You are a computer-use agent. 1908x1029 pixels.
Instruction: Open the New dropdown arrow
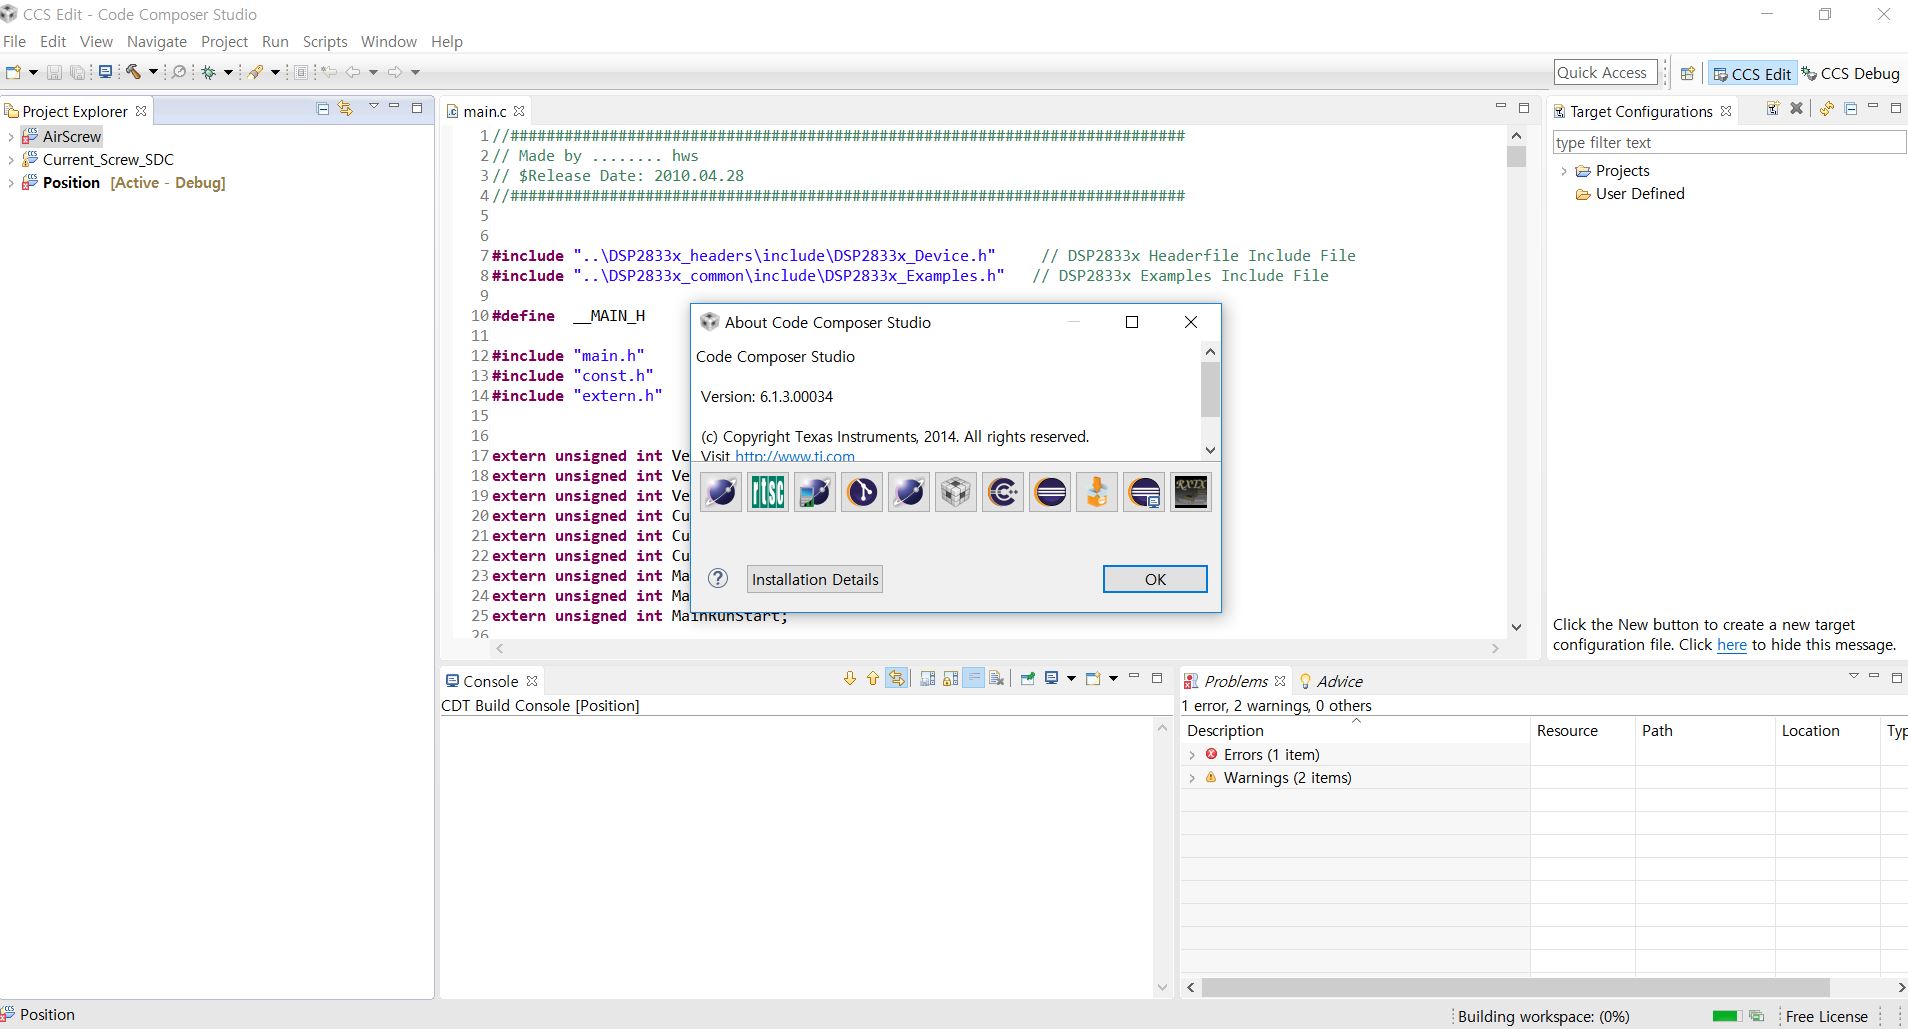pos(33,71)
